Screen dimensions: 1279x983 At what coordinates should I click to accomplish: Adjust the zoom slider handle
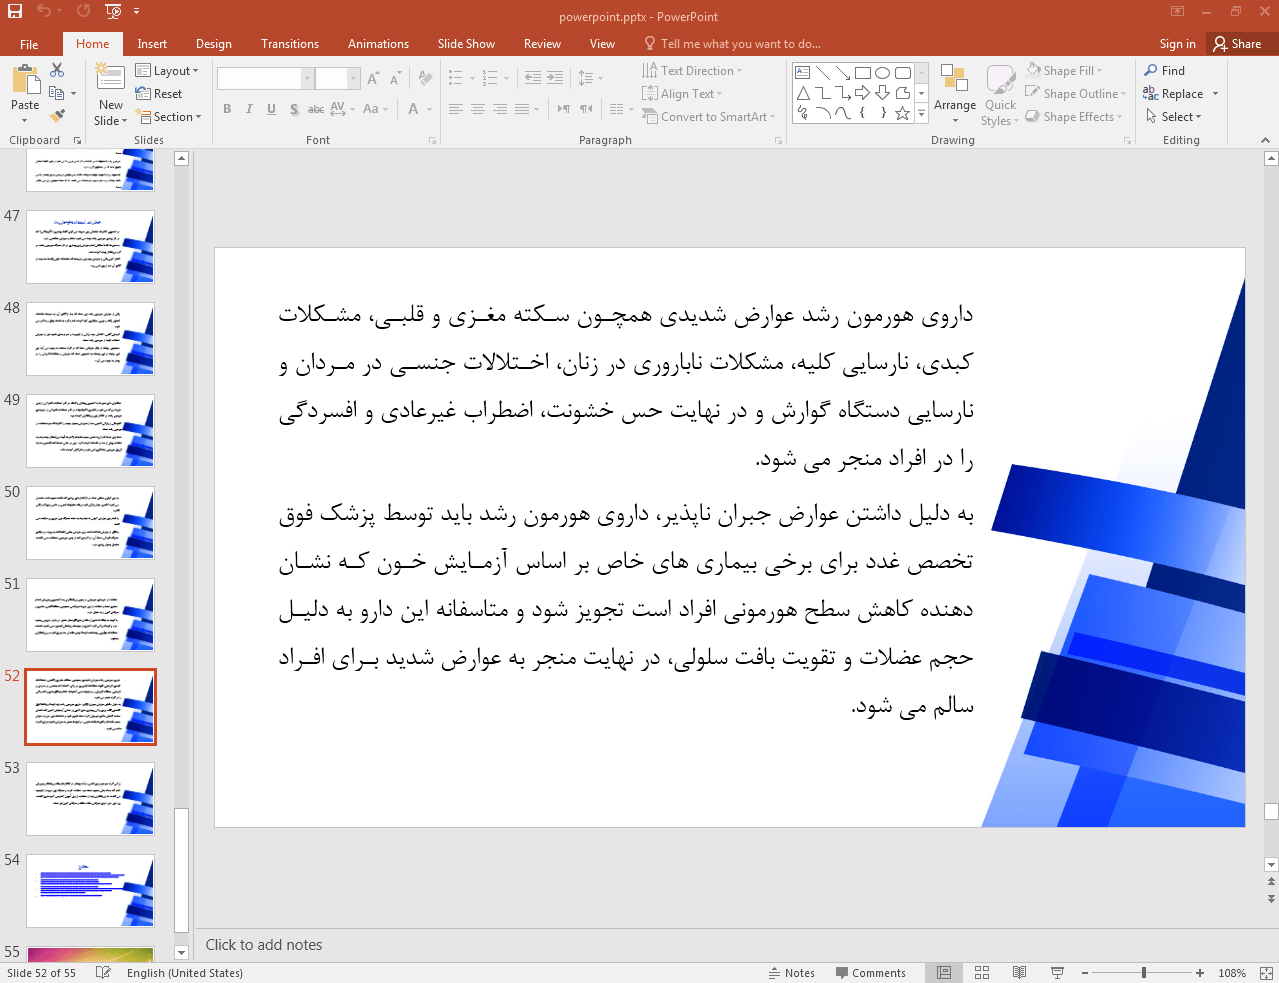tap(1144, 973)
